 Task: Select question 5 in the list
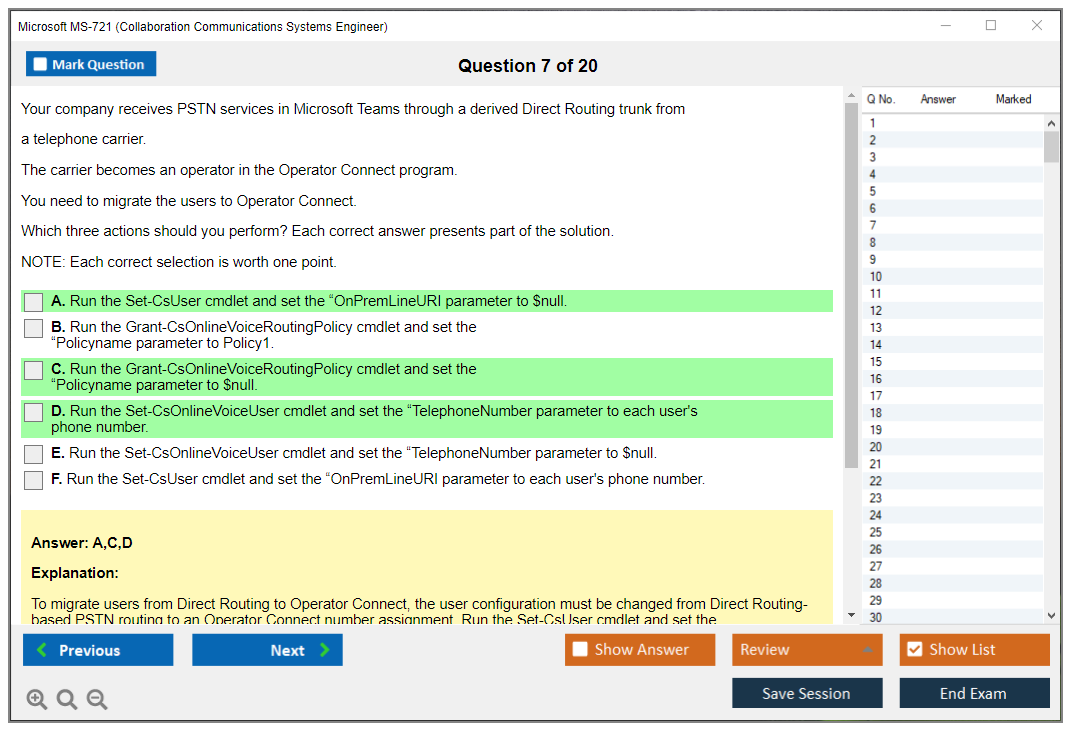click(953, 191)
